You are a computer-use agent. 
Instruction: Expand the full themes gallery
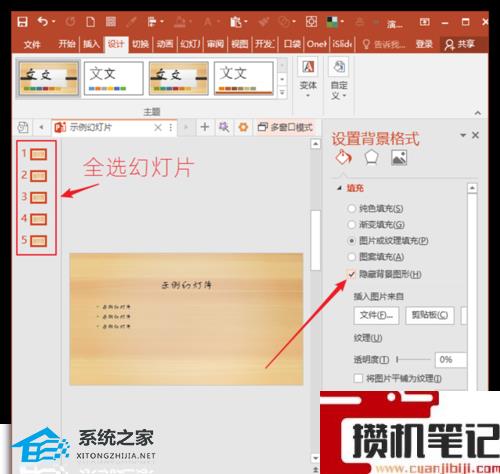tap(282, 92)
